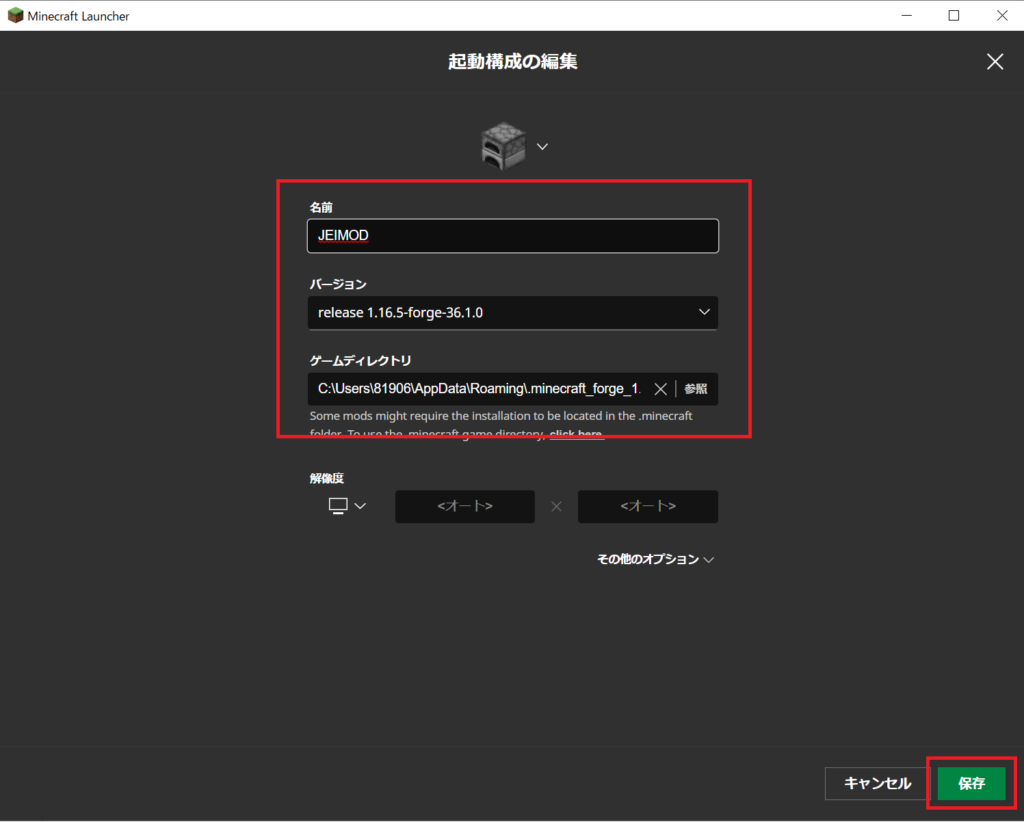Clear the game directory with the X icon
Screen dimensions: 1024x822
pos(661,389)
